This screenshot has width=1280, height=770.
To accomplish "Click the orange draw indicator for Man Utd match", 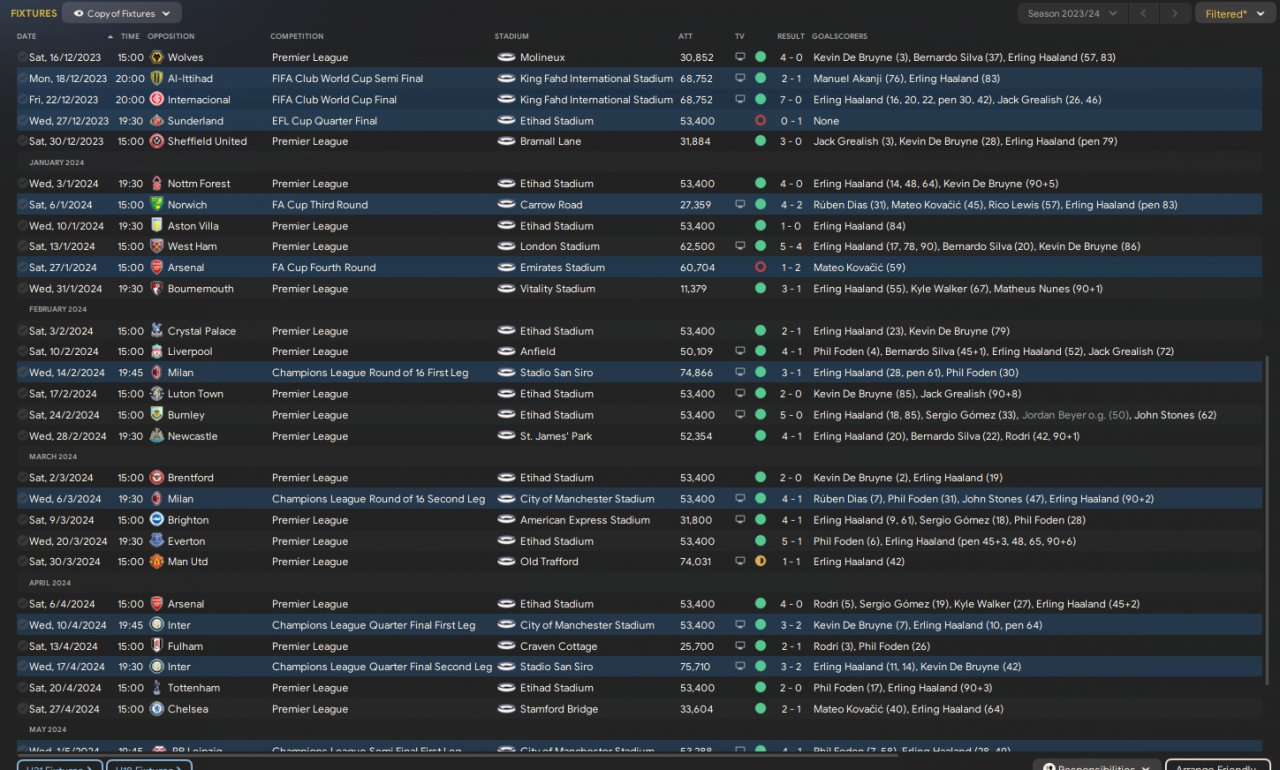I will (x=760, y=562).
